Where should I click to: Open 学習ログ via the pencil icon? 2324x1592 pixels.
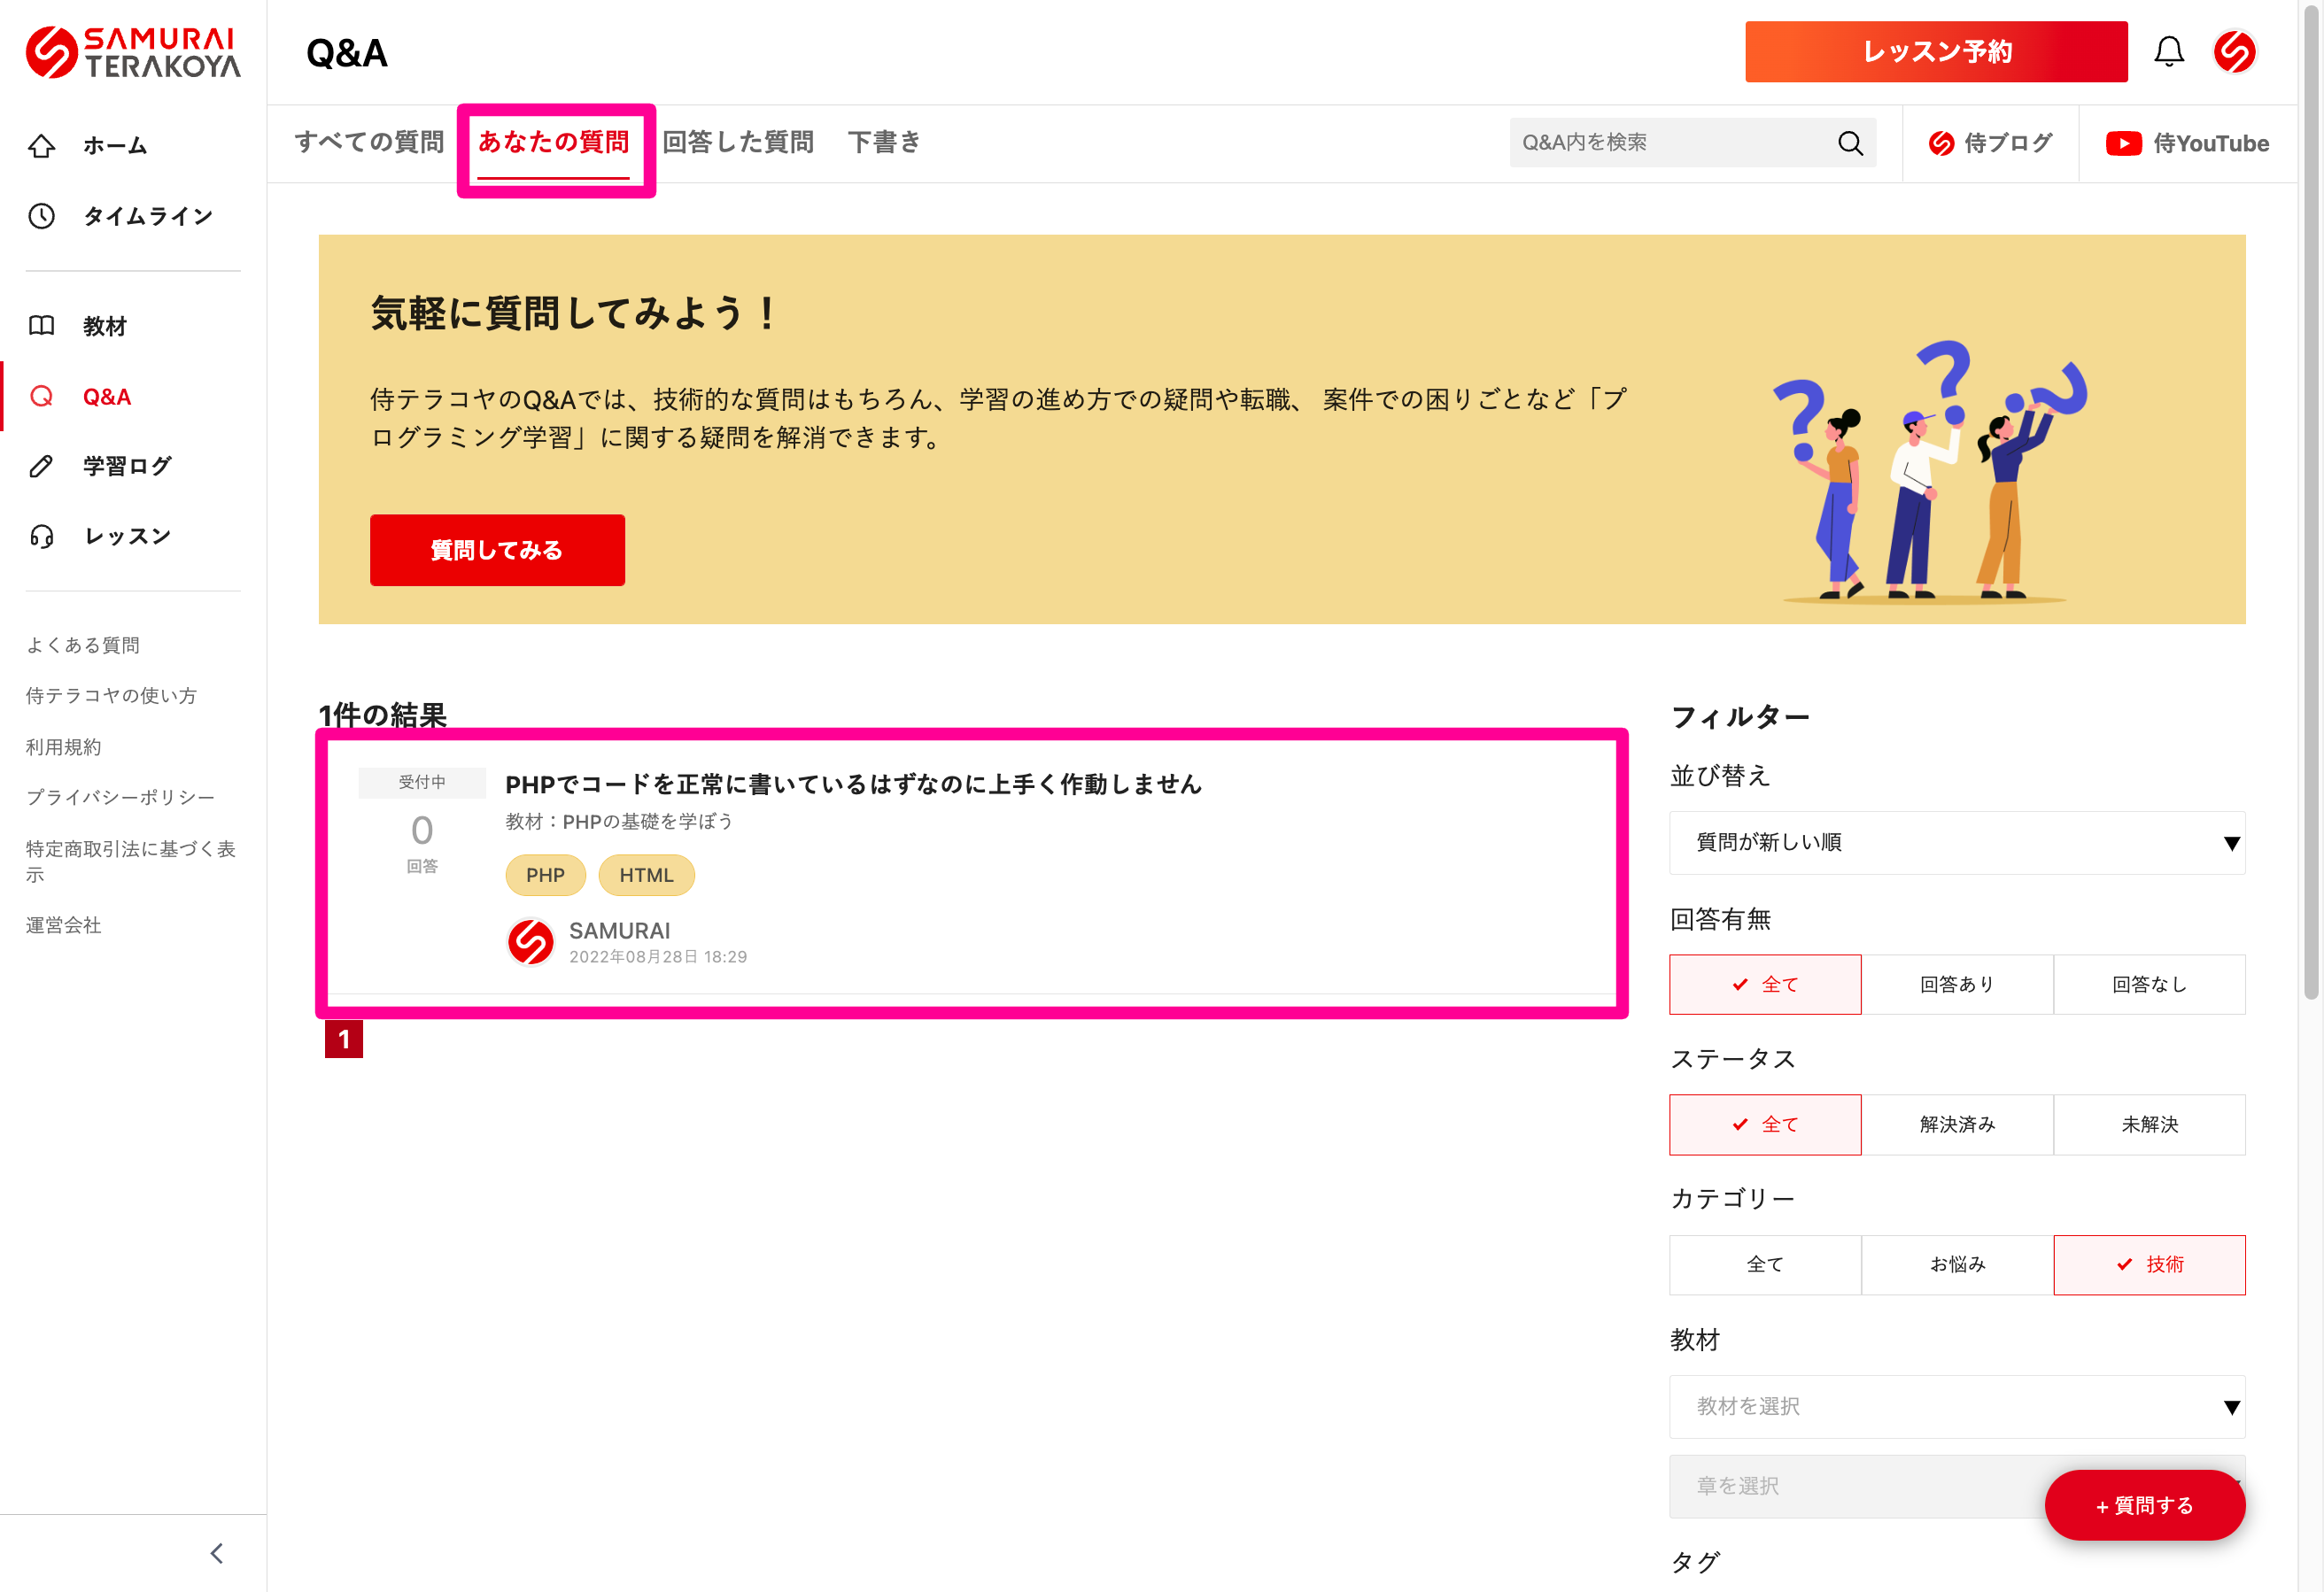[x=42, y=466]
